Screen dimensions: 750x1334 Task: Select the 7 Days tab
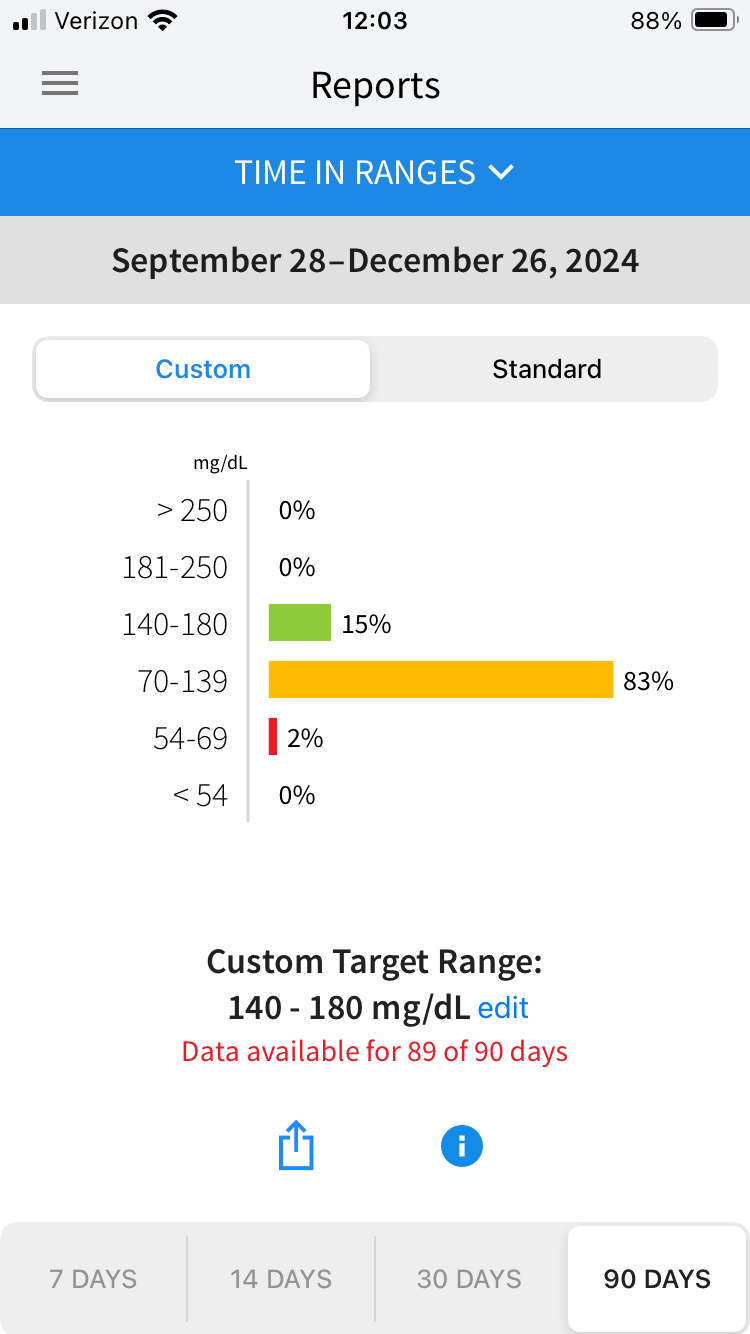click(x=94, y=1279)
